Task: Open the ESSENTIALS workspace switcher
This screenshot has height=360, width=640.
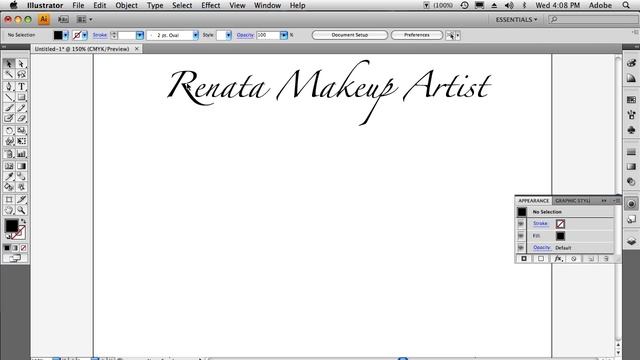Action: click(x=516, y=20)
